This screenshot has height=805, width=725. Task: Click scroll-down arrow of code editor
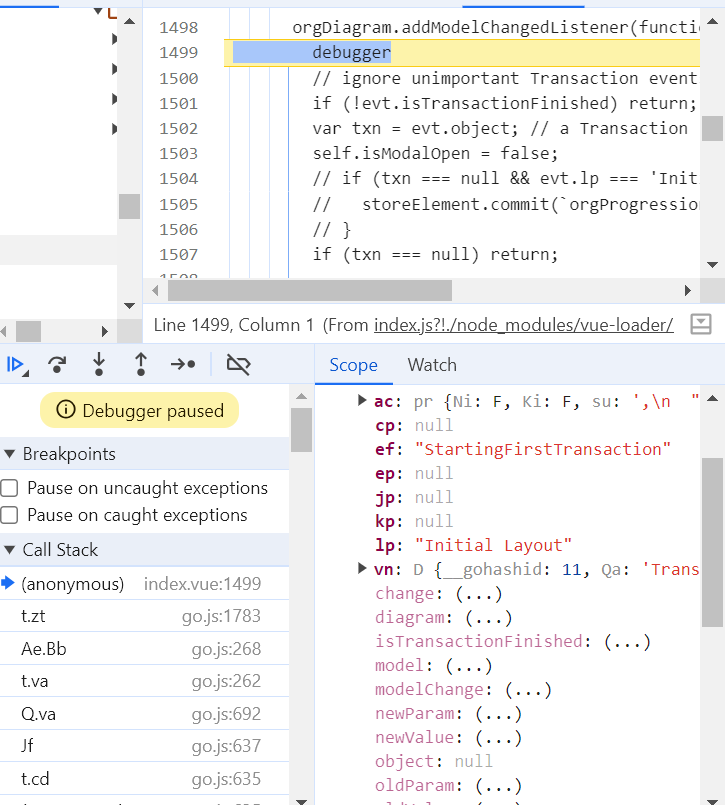tap(712, 265)
